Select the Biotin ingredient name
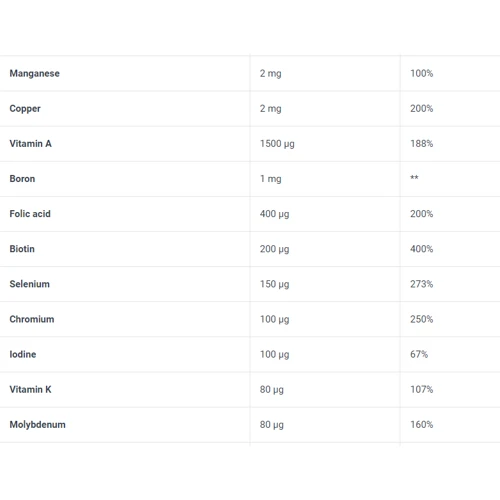Screen dimensions: 500x500 [22, 249]
